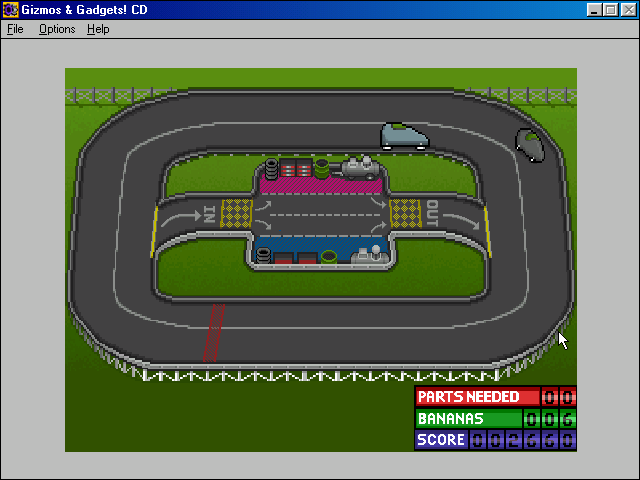Click the yellow OUT pit grid pad
The image size is (640, 480).
coord(406,213)
